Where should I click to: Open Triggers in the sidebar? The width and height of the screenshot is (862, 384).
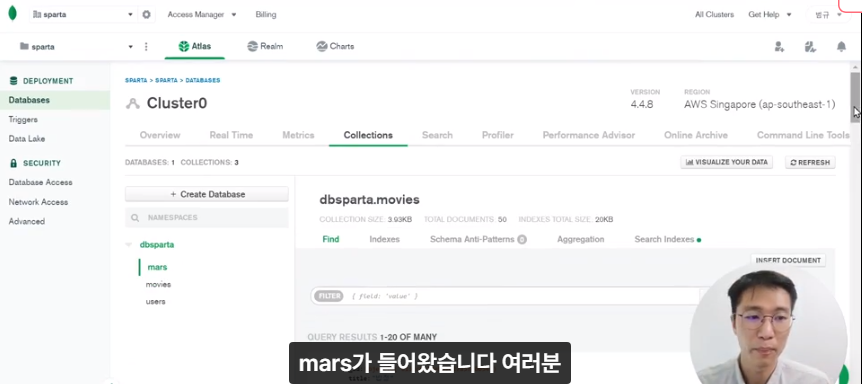tap(23, 119)
